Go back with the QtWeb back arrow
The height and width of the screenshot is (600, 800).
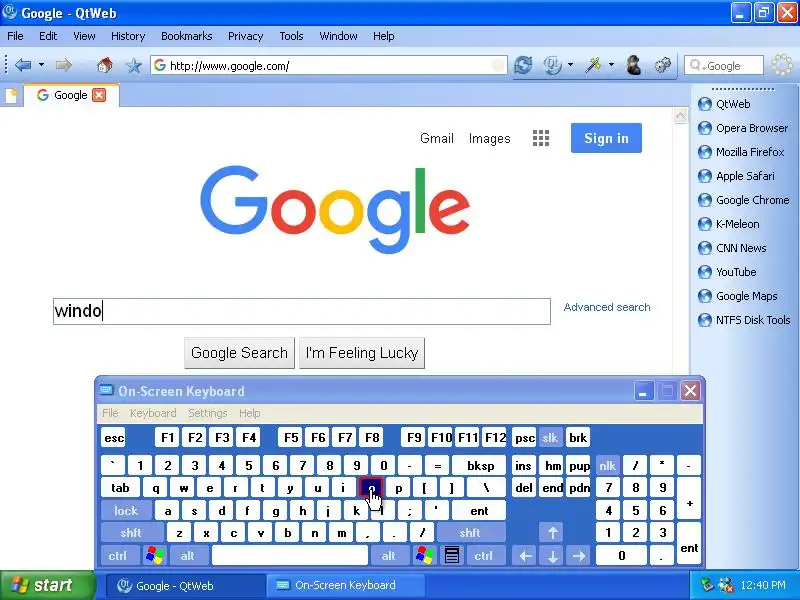point(23,65)
